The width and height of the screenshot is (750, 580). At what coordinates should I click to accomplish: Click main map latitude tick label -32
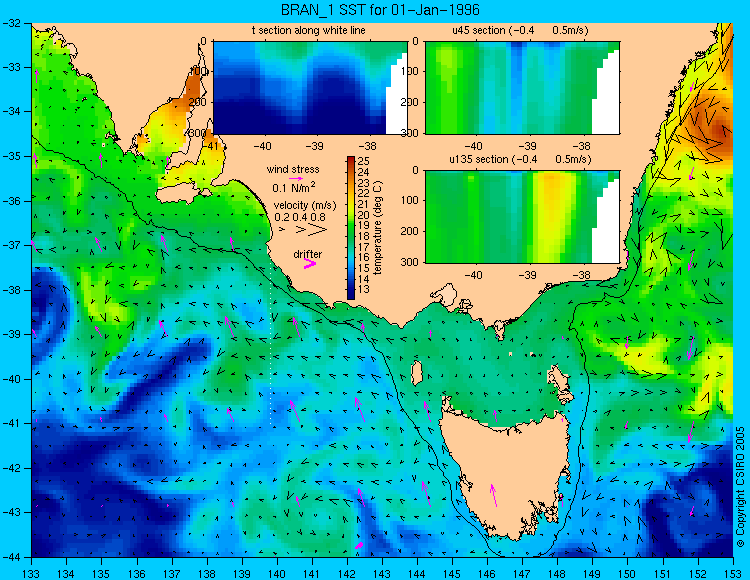pyautogui.click(x=11, y=23)
